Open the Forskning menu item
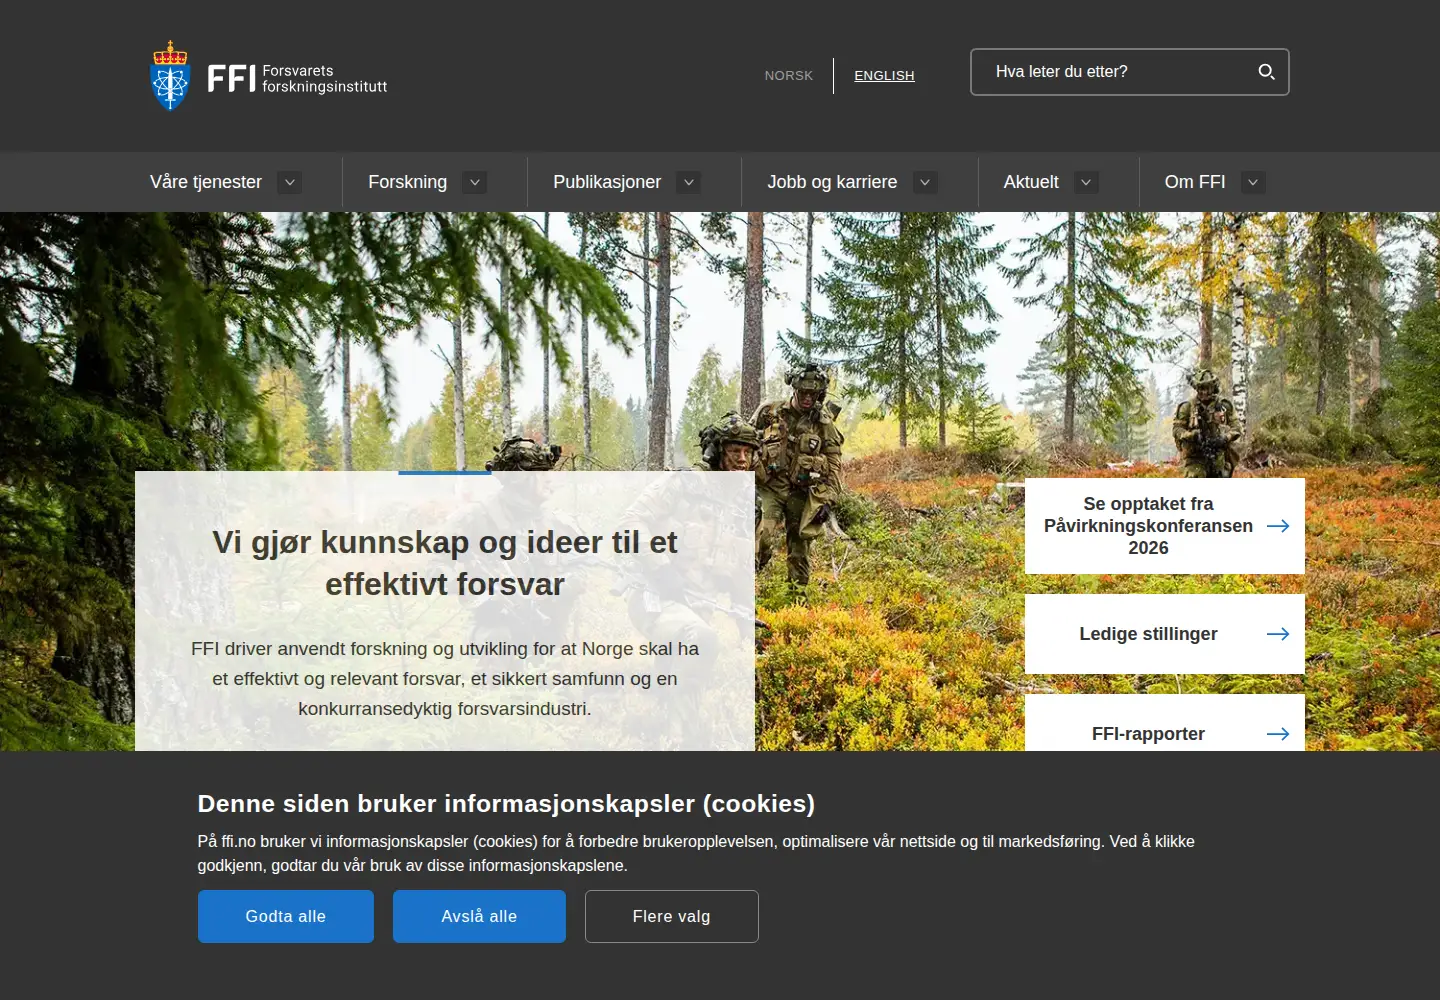The image size is (1440, 1000). (x=407, y=182)
